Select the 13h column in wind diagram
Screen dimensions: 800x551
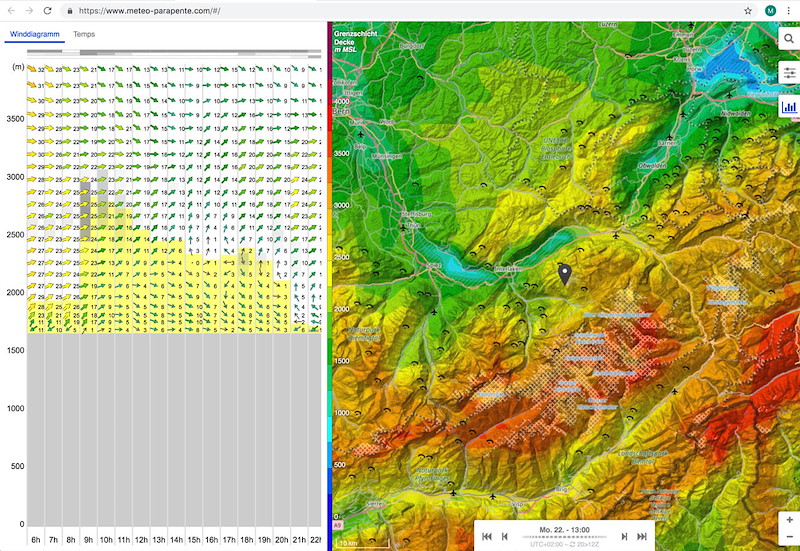[158, 539]
